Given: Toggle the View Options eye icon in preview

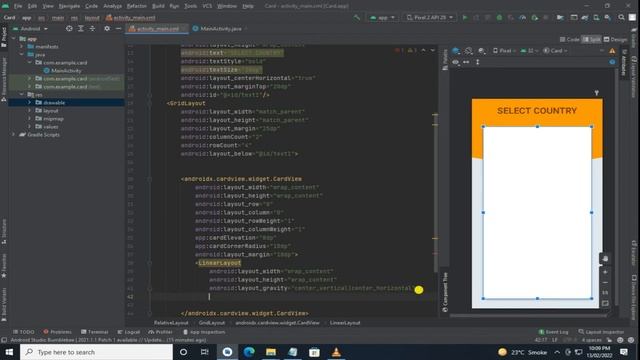Looking at the screenshot, I should [x=456, y=62].
